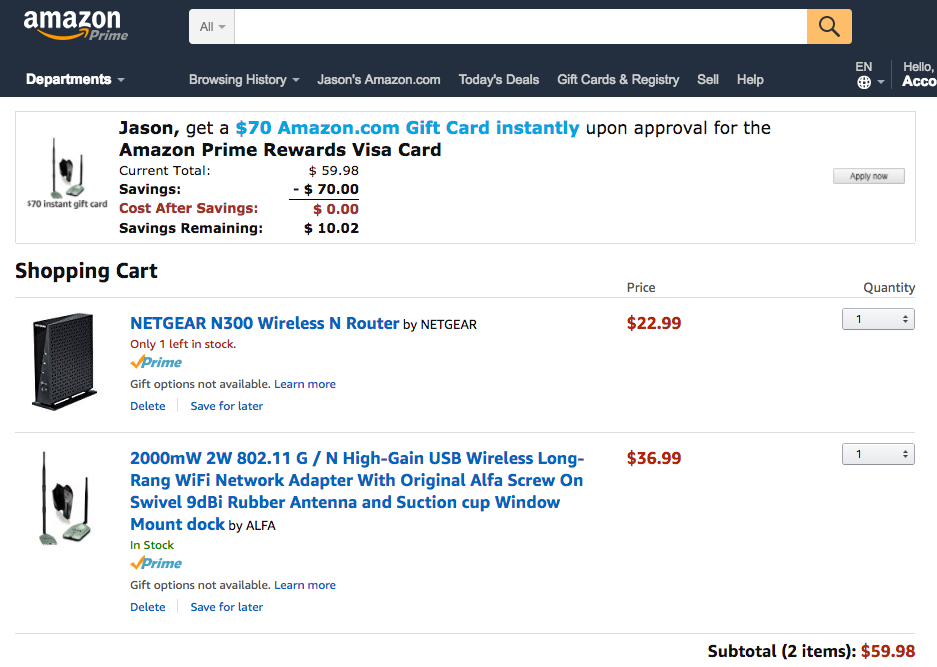Change quantity for ALFA WiFi adapter
Image resolution: width=937 pixels, height=667 pixels.
coord(878,454)
